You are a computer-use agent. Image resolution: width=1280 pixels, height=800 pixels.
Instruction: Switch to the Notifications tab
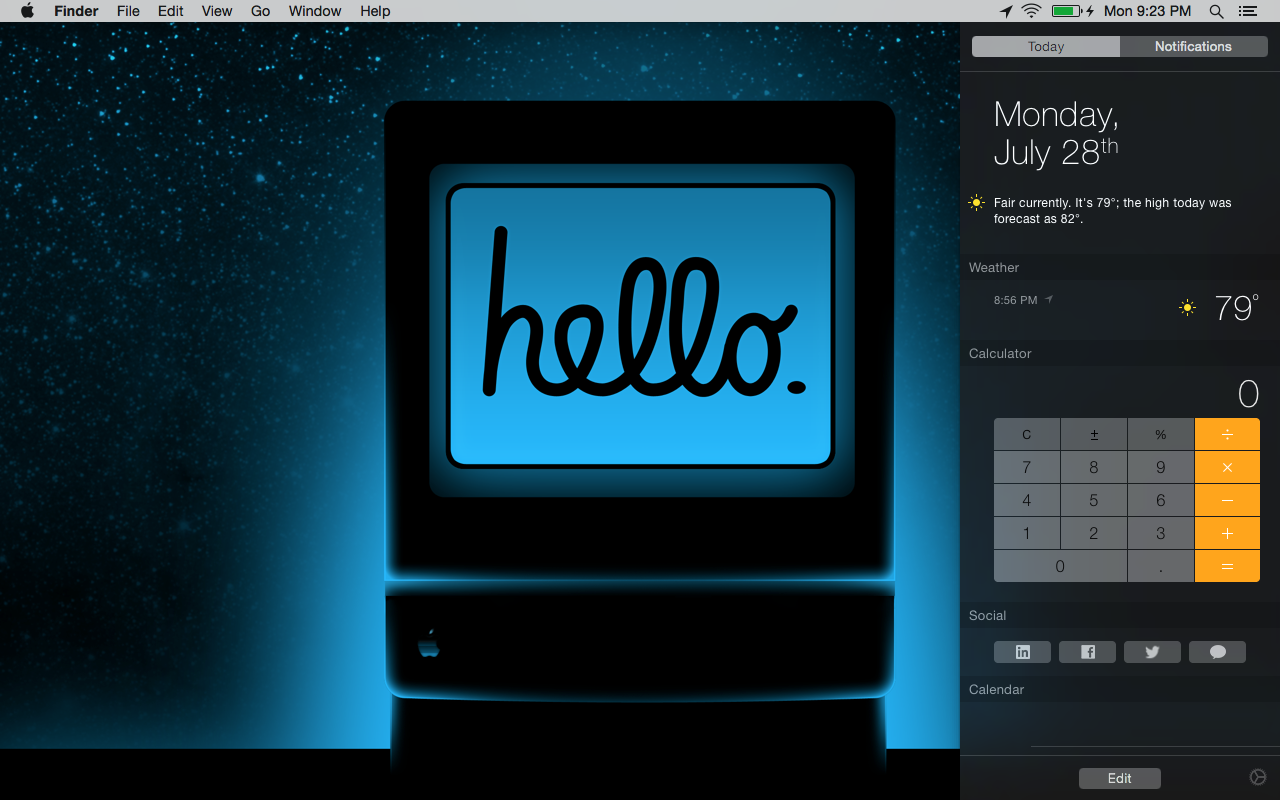(1193, 46)
